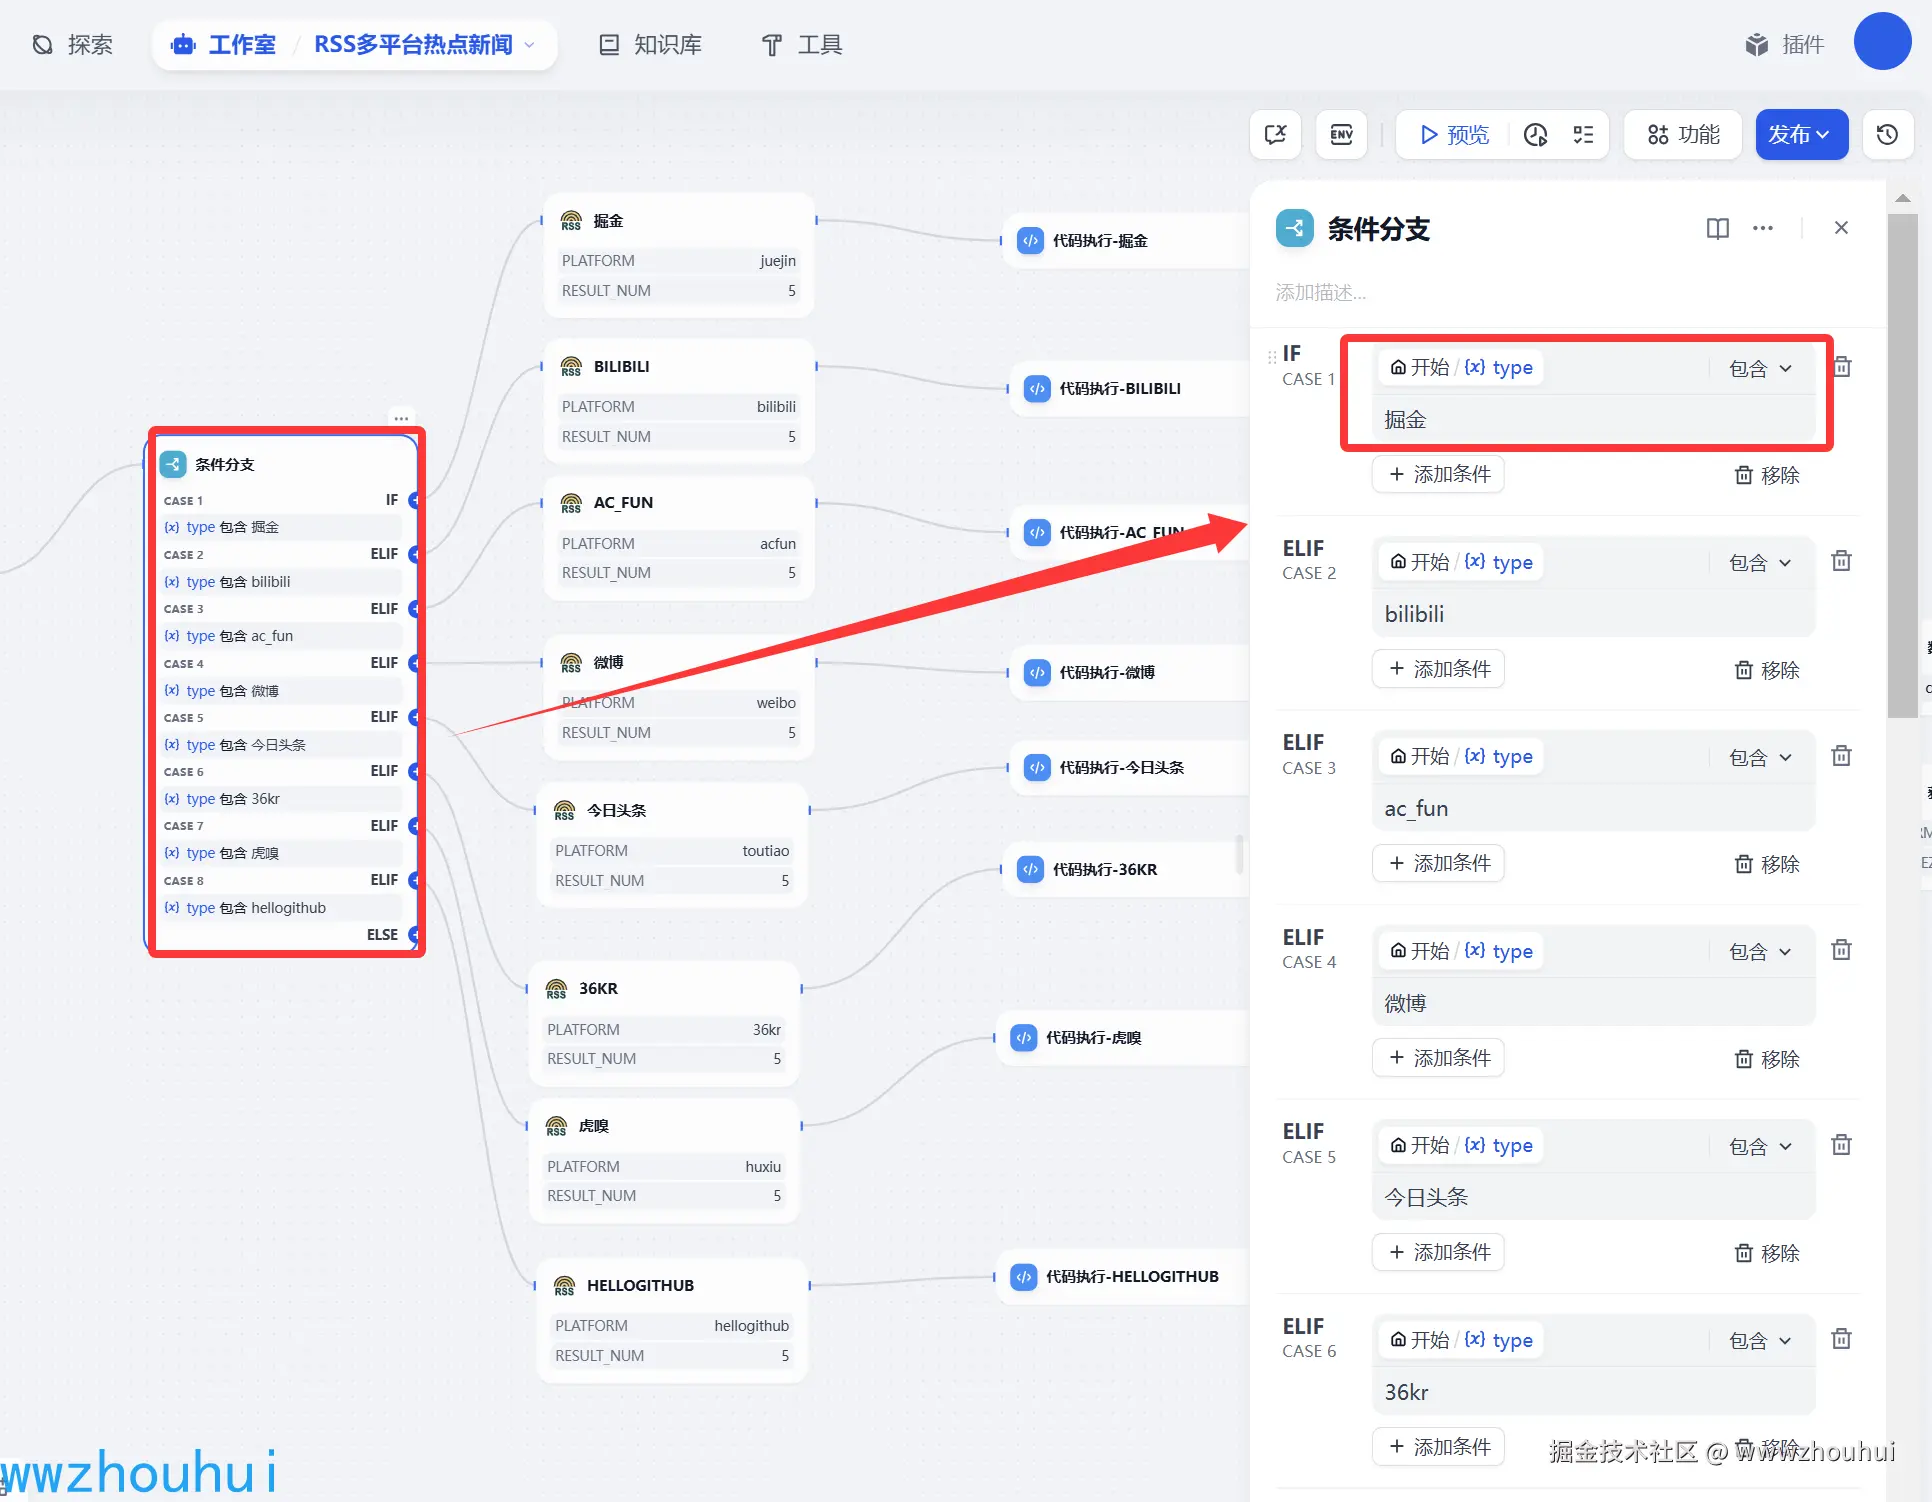Open the ellipsis menu above 条件分支 node
1932x1502 pixels.
pos(401,418)
